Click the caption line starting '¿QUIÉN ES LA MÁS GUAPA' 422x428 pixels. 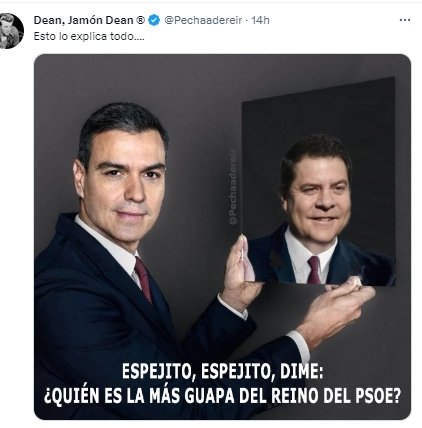coord(222,395)
